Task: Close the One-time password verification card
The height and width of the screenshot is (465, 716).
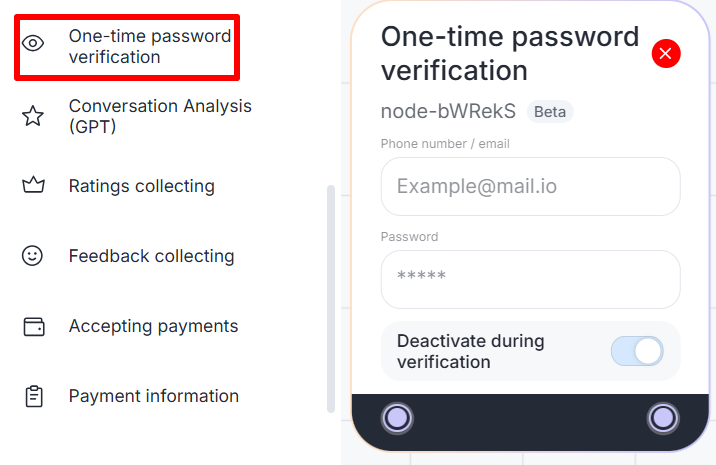Action: click(666, 53)
